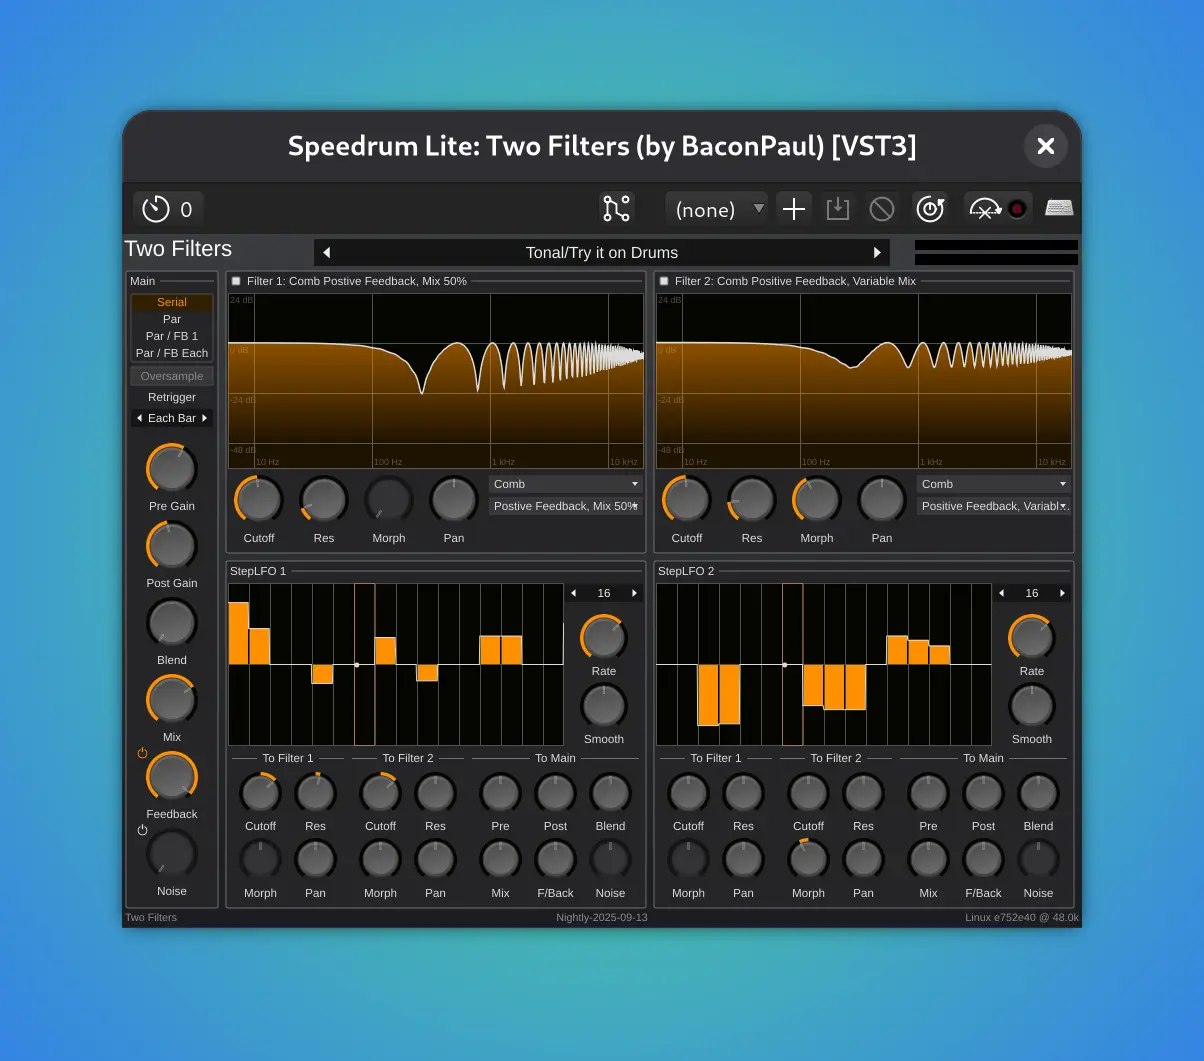Open Filter 1 Postive Feedback, Mix 50% dropdown
Screen dimensions: 1204x1061
[x=566, y=506]
